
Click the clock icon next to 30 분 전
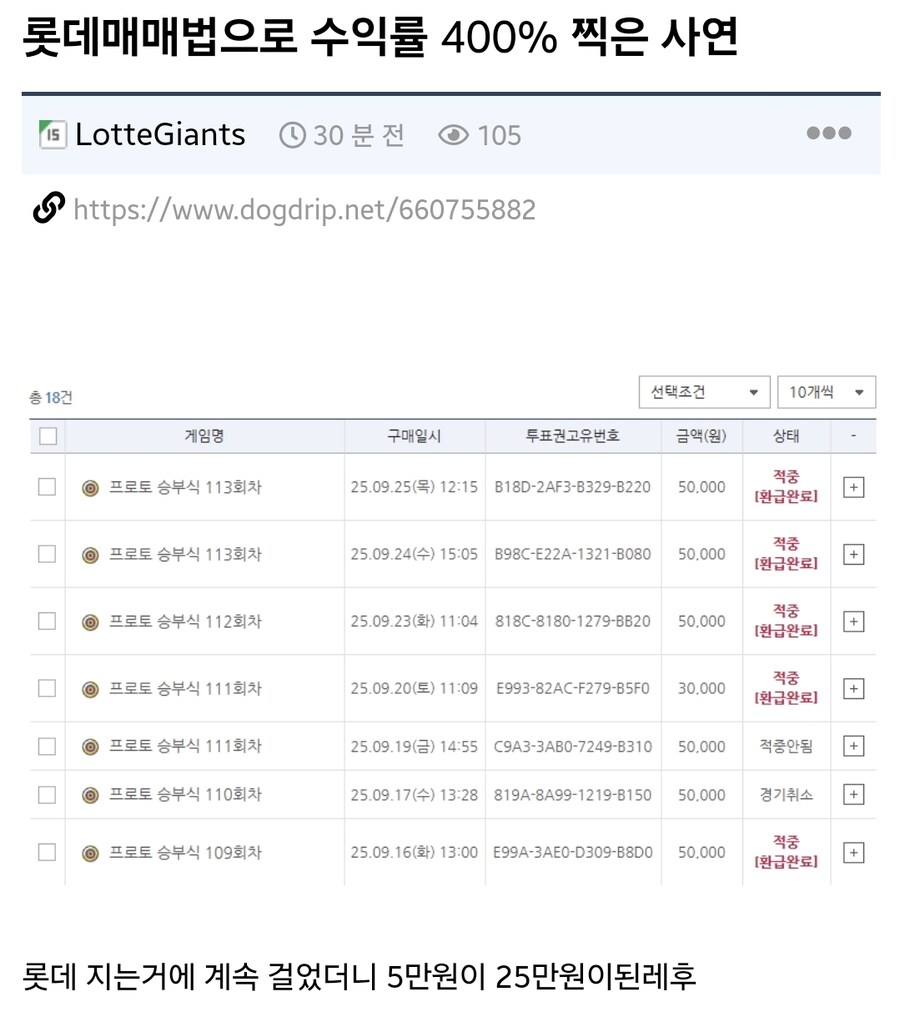[292, 135]
